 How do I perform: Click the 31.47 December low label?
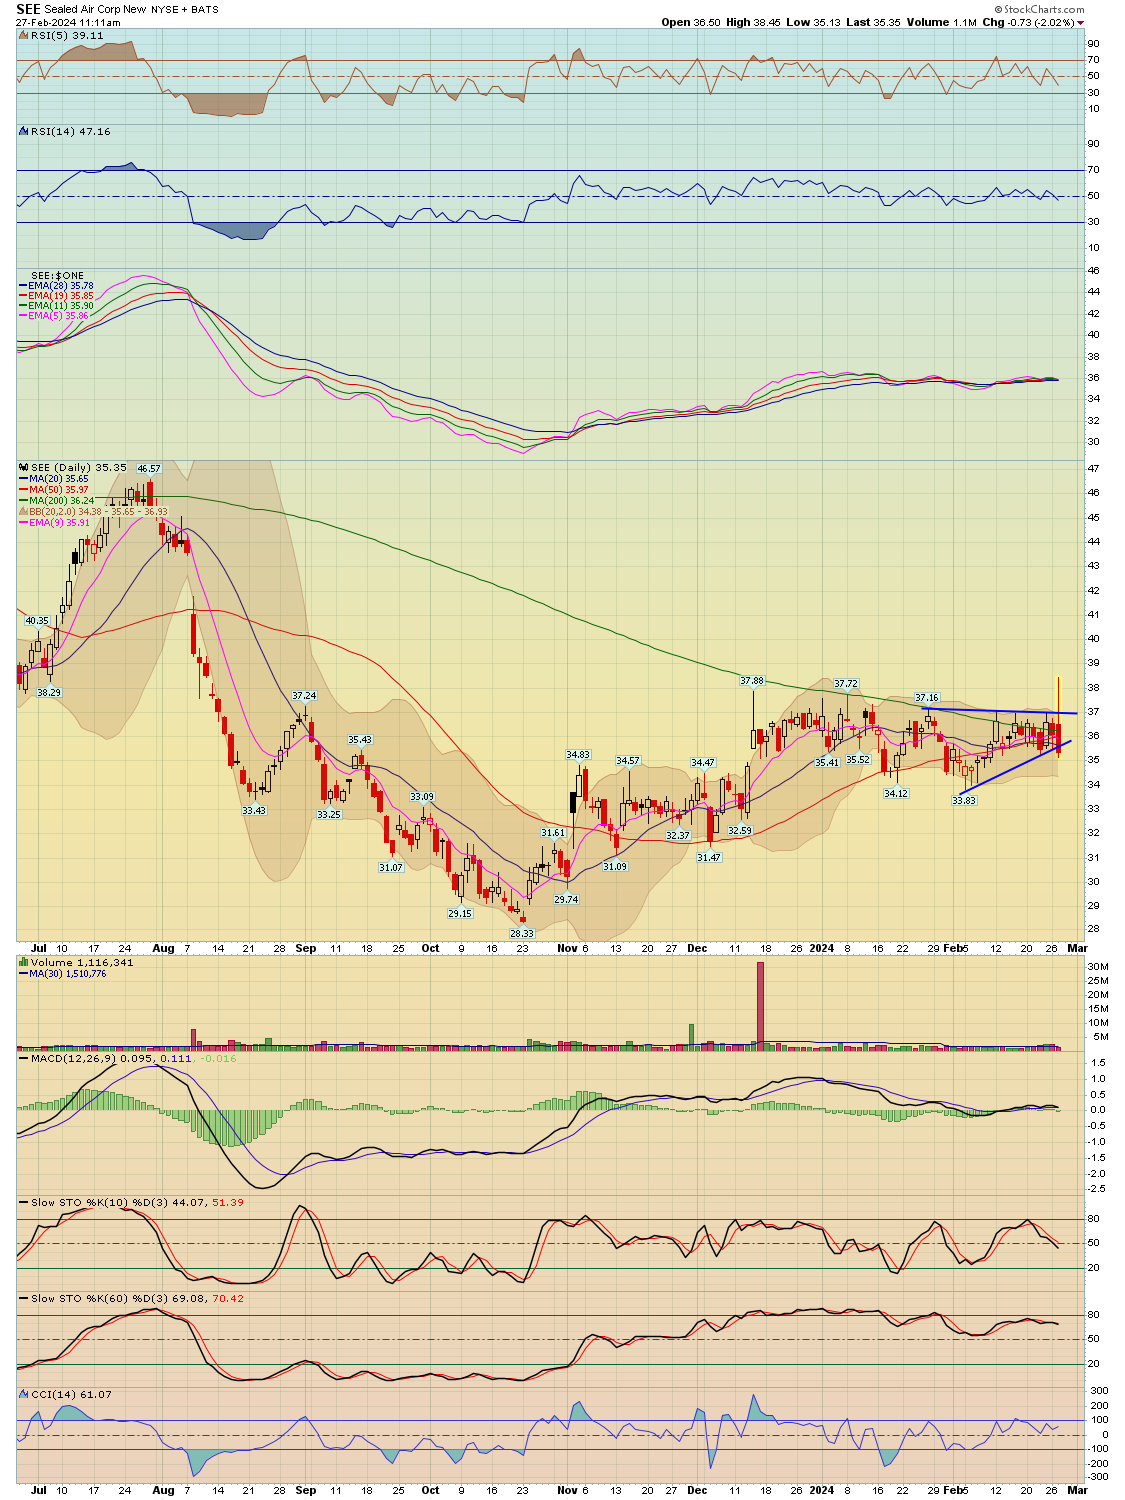pyautogui.click(x=709, y=857)
